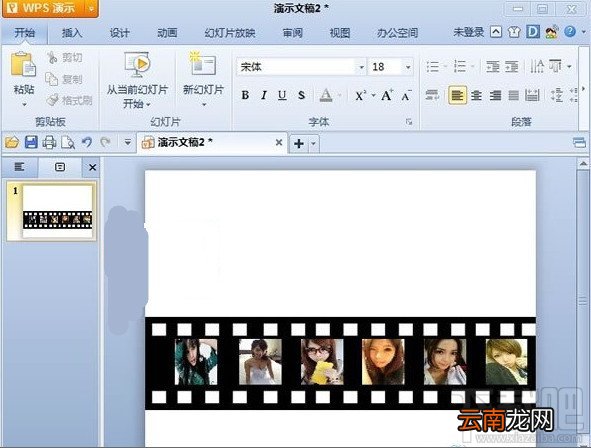Open new document dropdown arrow
The width and height of the screenshot is (591, 448).
point(313,144)
